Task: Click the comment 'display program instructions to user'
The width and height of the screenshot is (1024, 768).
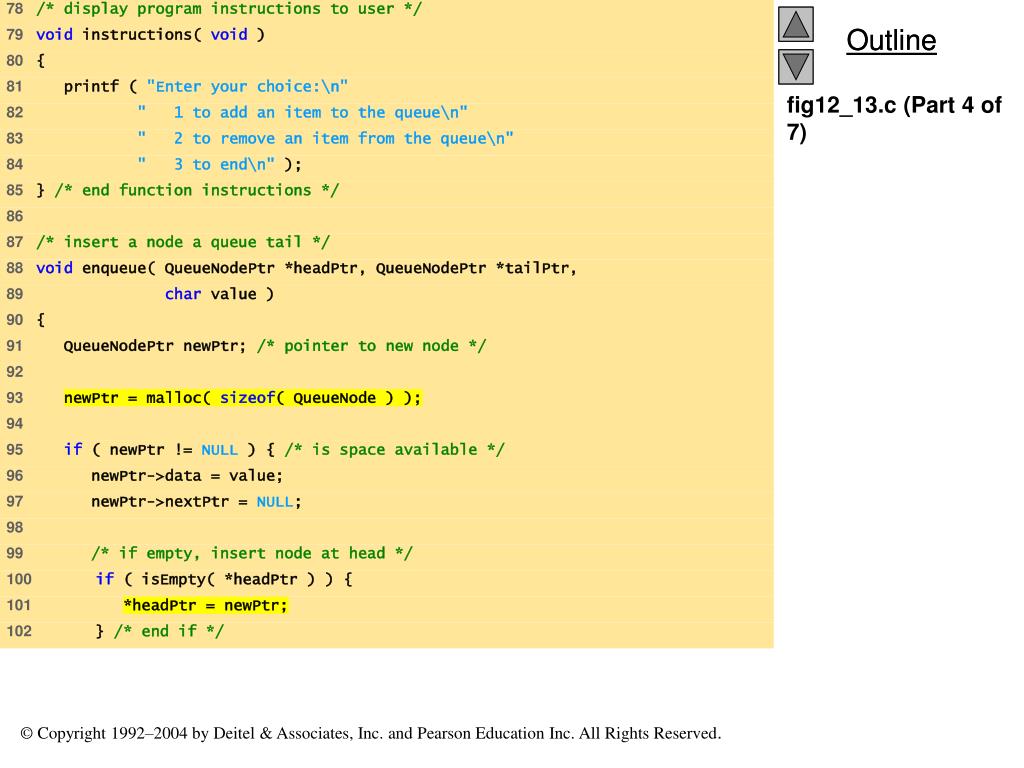Action: tap(229, 9)
